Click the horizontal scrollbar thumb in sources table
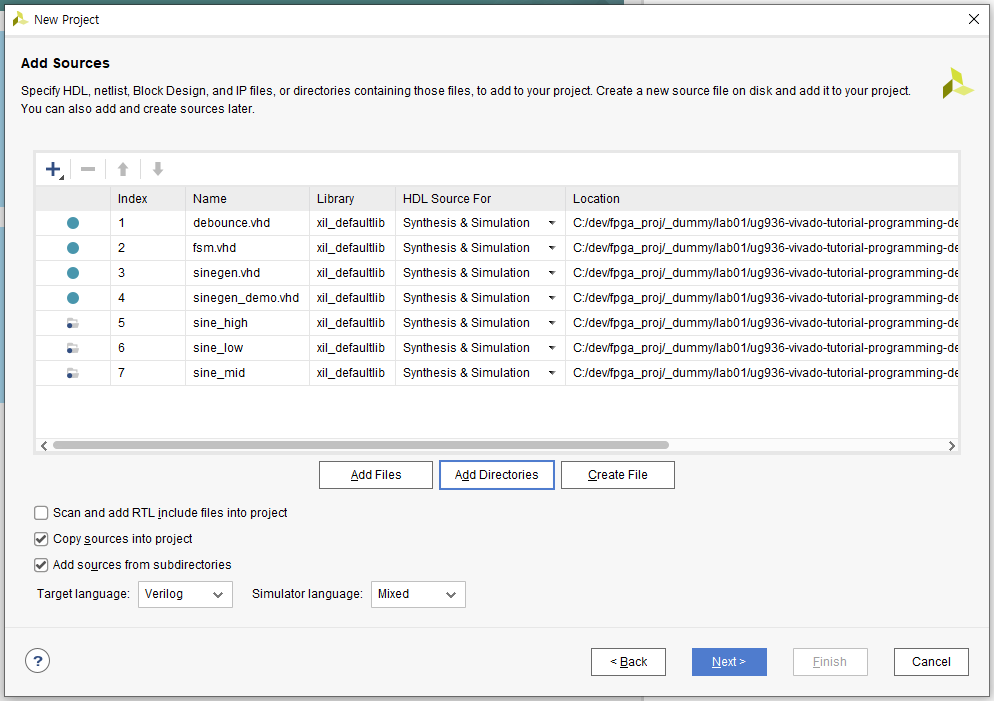The width and height of the screenshot is (994, 701). pos(361,445)
